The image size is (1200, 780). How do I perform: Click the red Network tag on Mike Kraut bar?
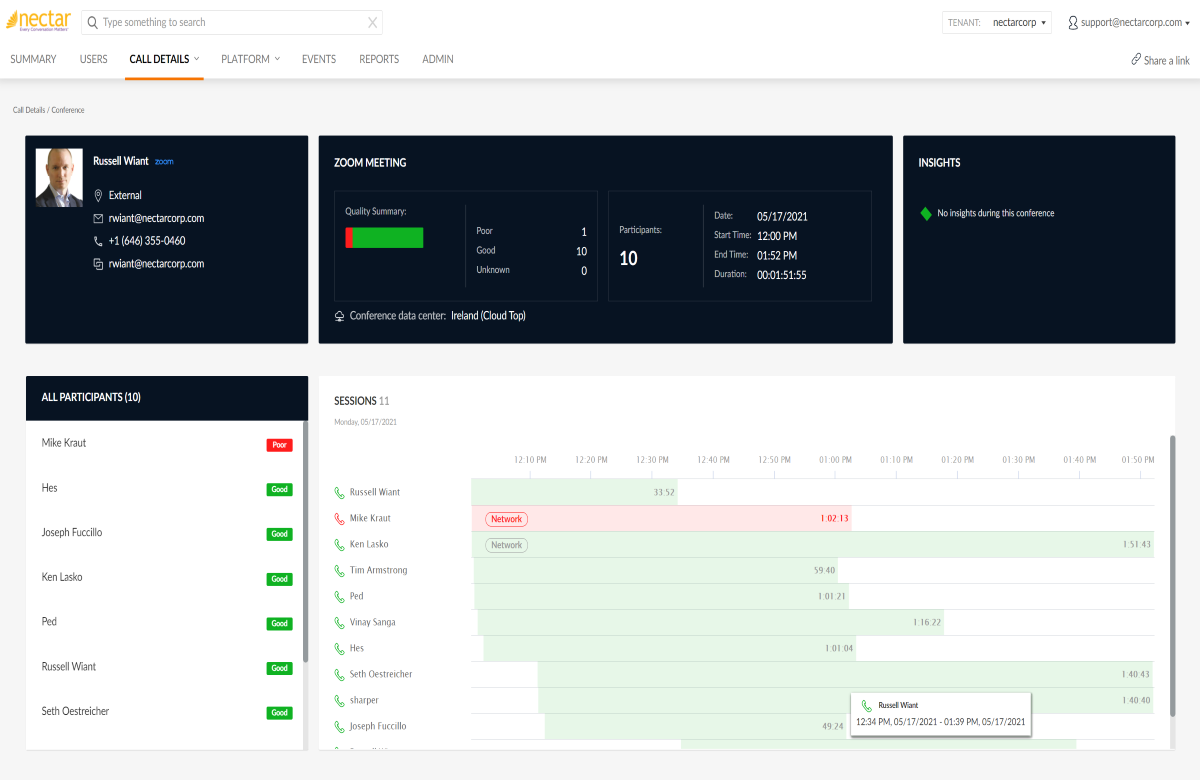[506, 519]
